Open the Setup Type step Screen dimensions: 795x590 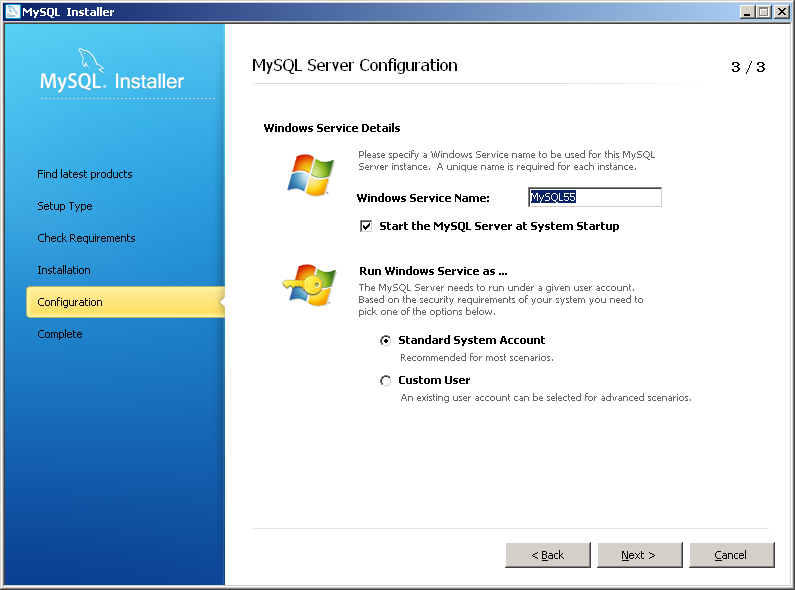[64, 206]
